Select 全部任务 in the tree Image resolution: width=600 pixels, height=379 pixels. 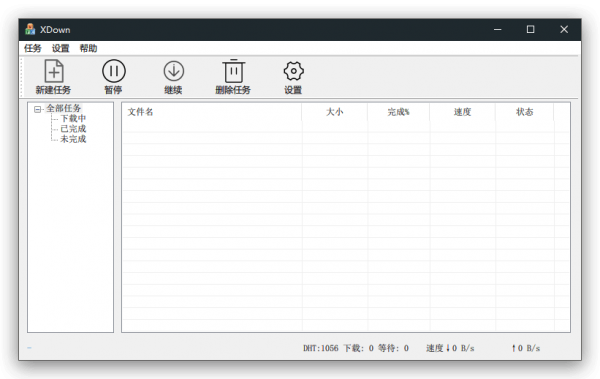click(x=64, y=108)
